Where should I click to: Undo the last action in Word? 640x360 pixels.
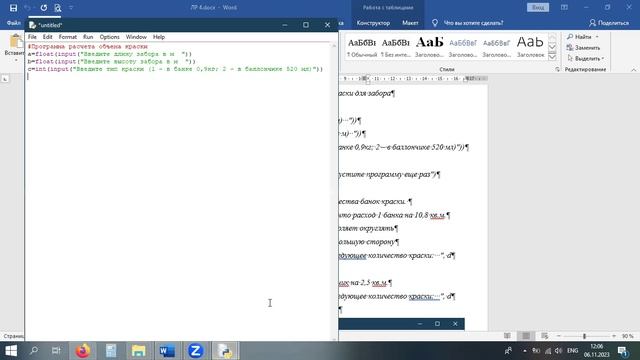[x=27, y=7]
